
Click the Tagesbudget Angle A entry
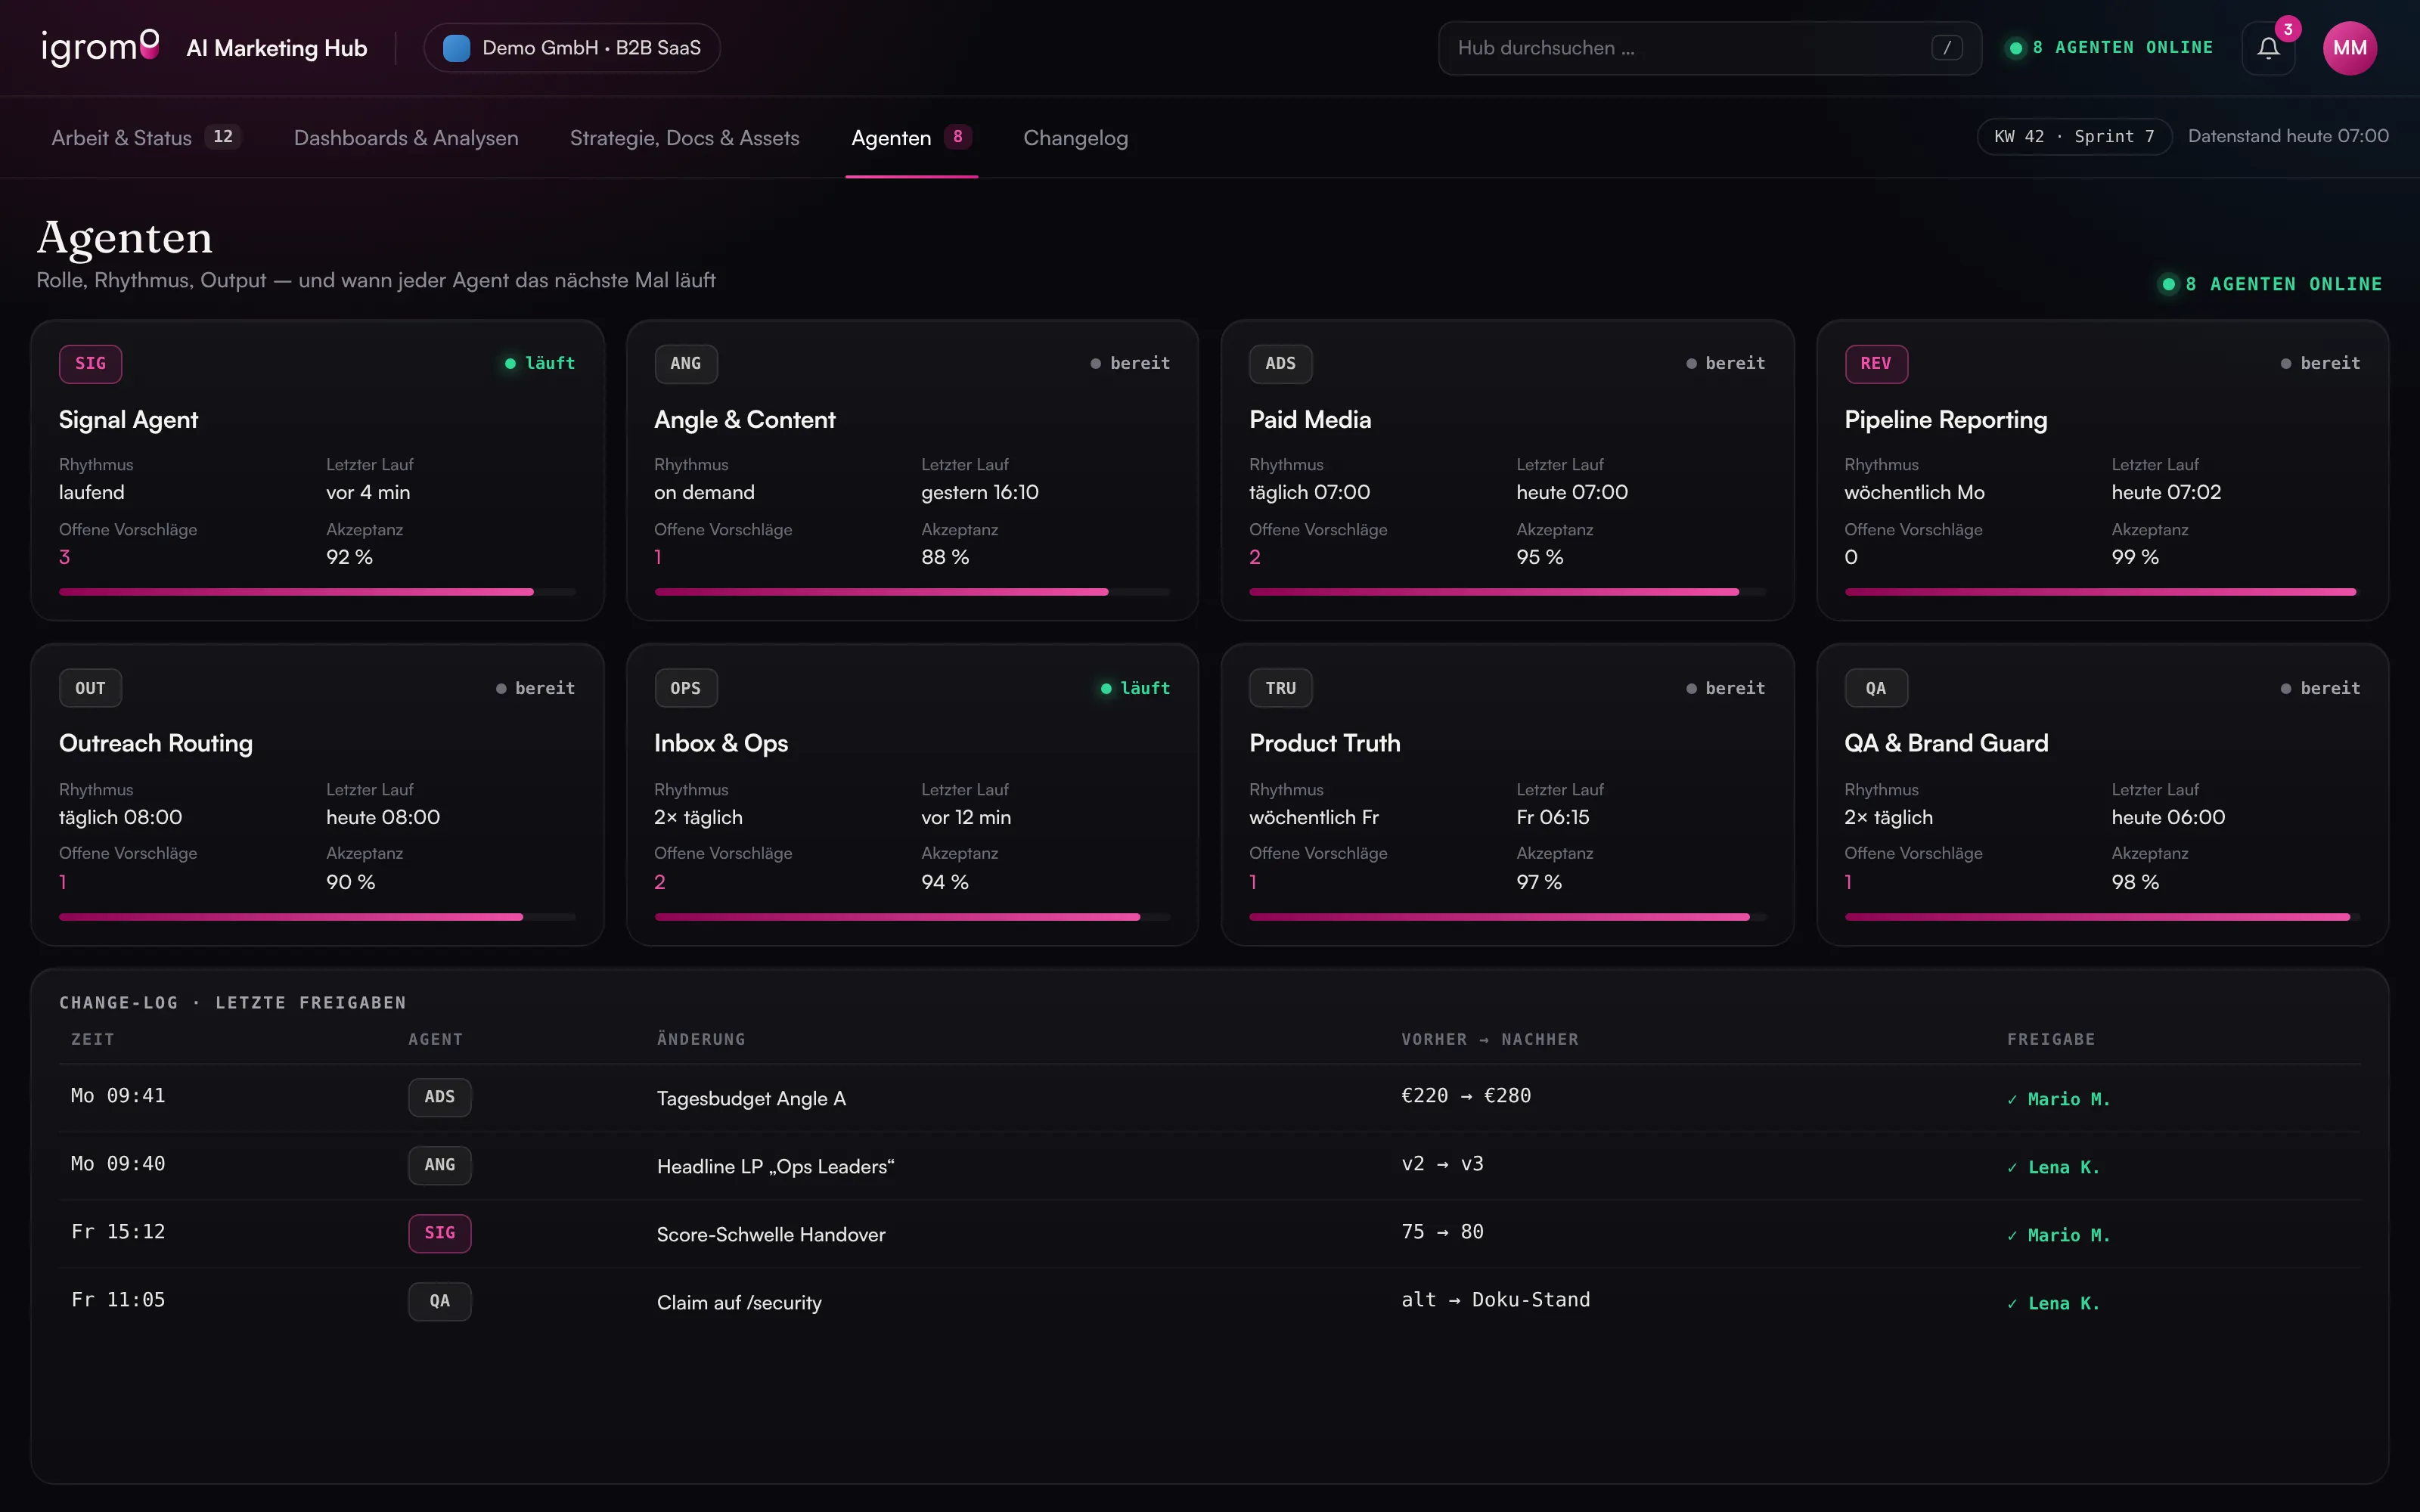tap(751, 1098)
